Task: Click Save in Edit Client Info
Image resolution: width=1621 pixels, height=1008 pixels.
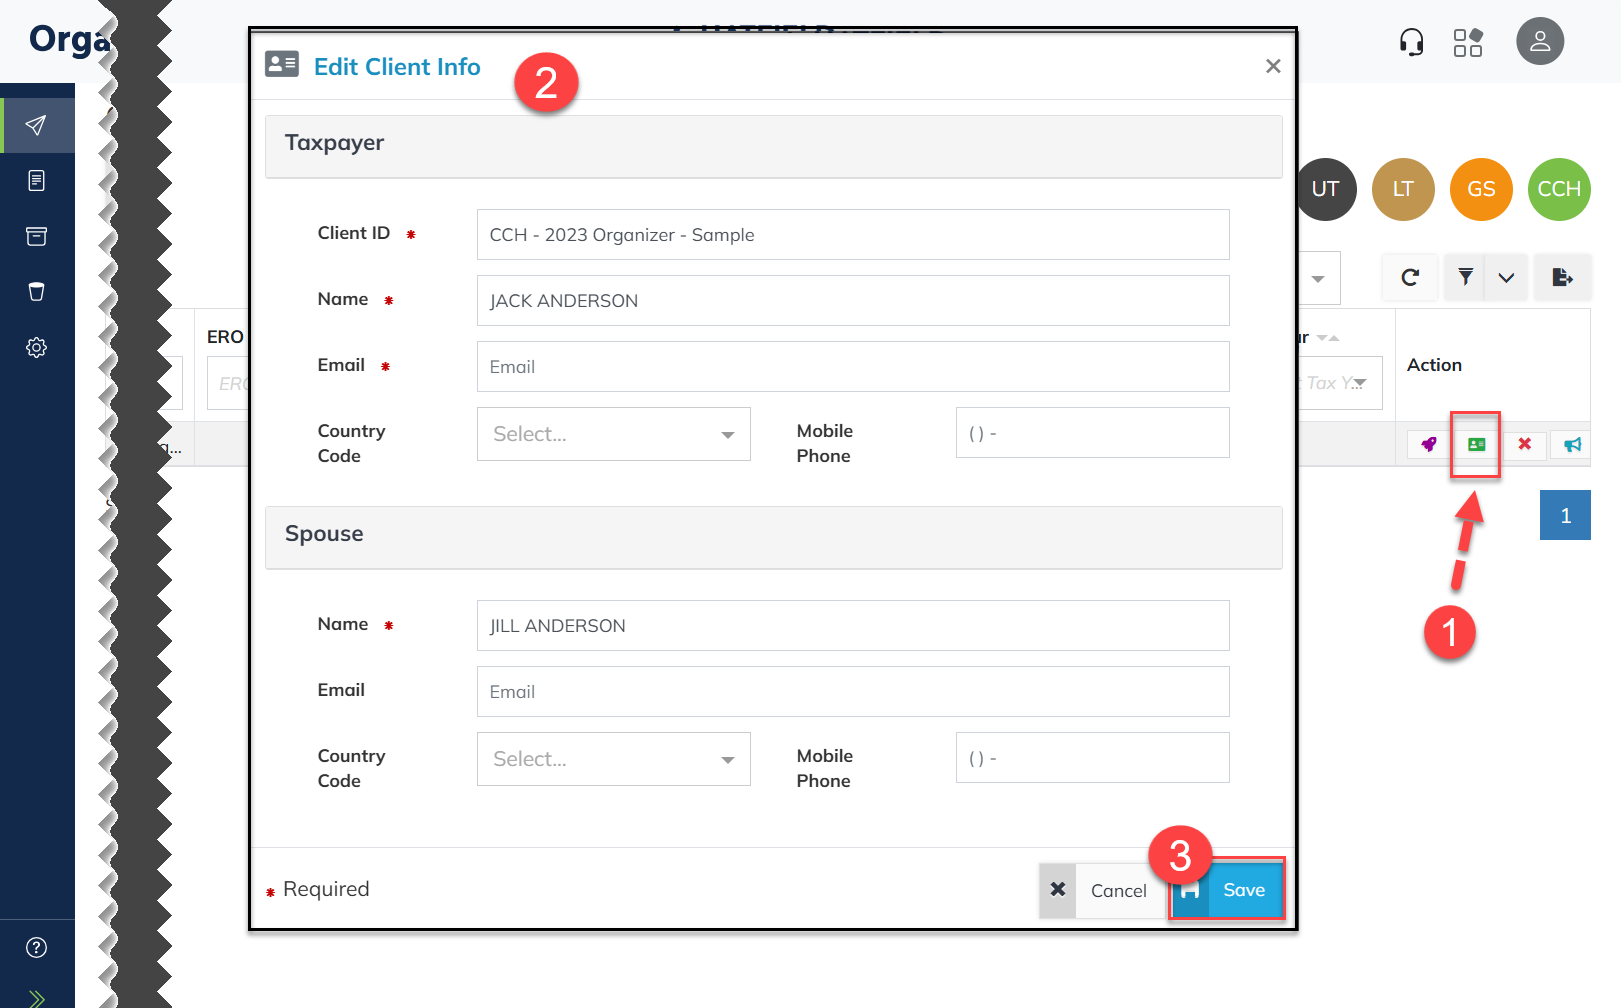Action: coord(1228,890)
